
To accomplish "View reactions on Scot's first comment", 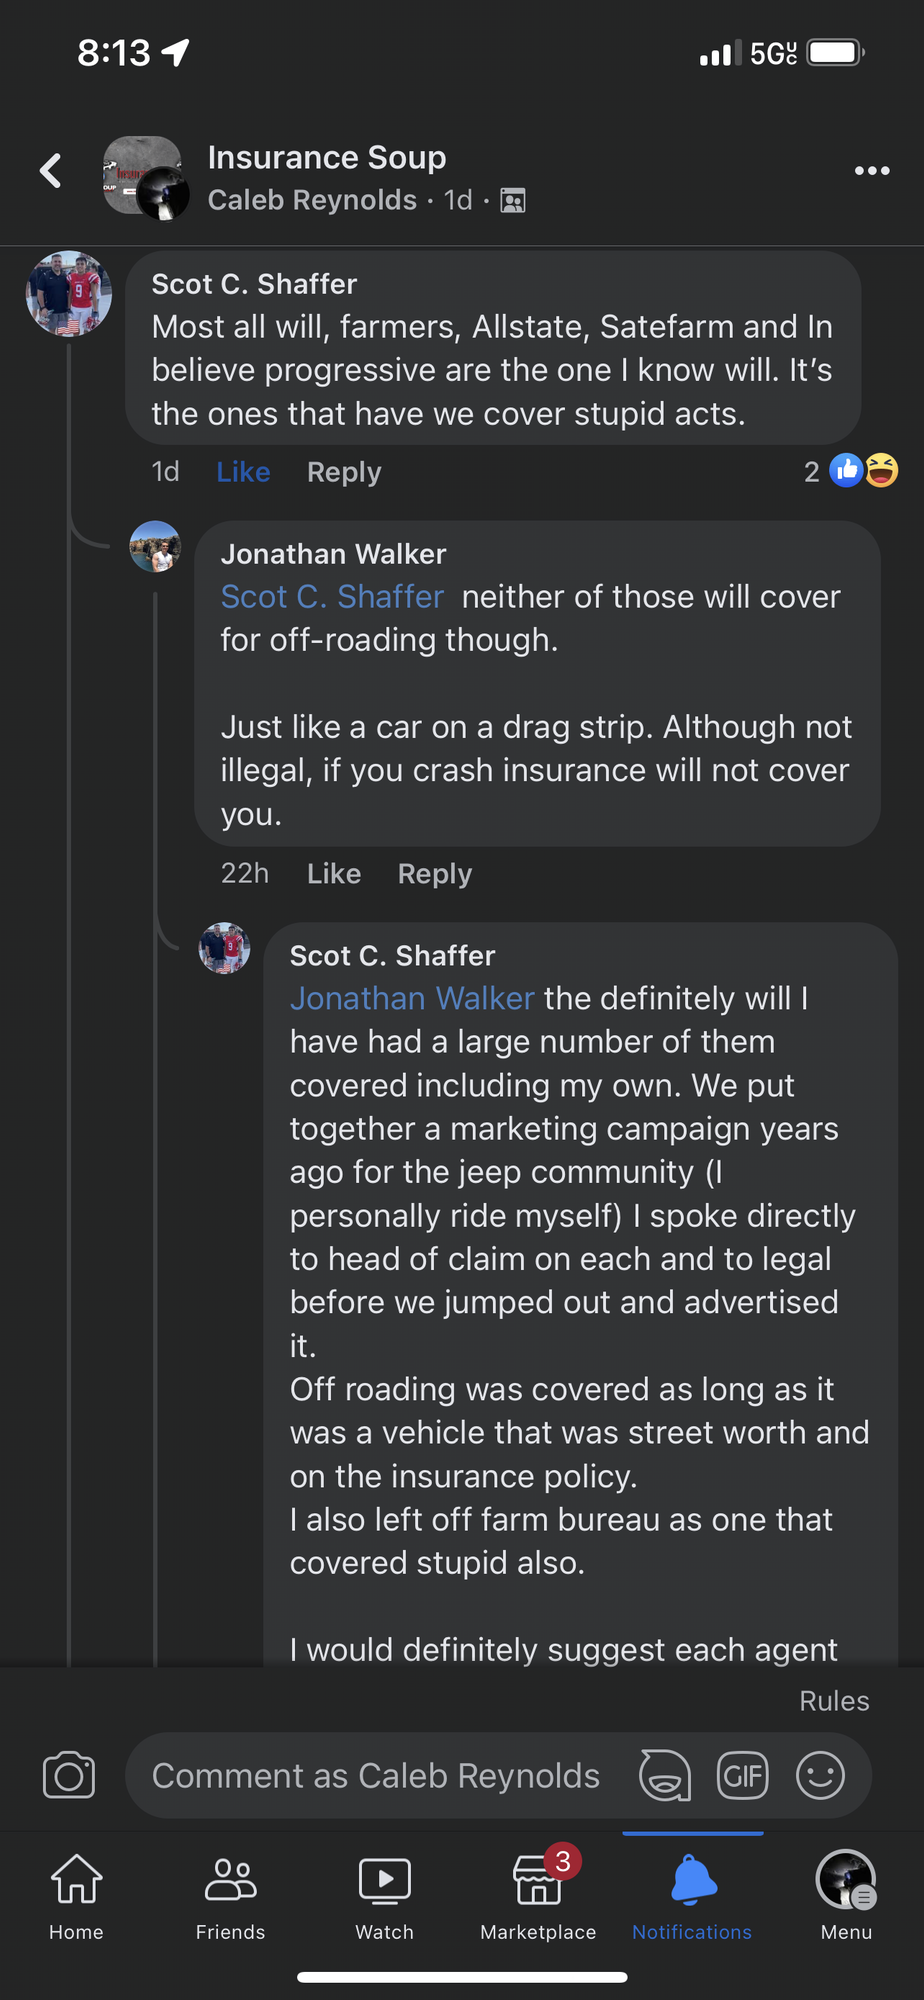I will click(x=852, y=471).
